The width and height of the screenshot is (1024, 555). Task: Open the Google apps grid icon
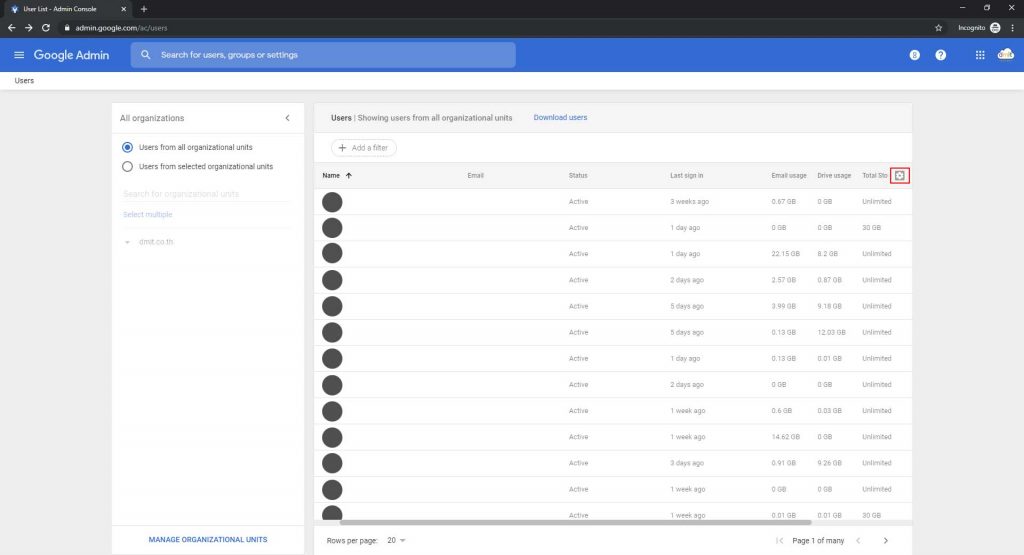(980, 55)
